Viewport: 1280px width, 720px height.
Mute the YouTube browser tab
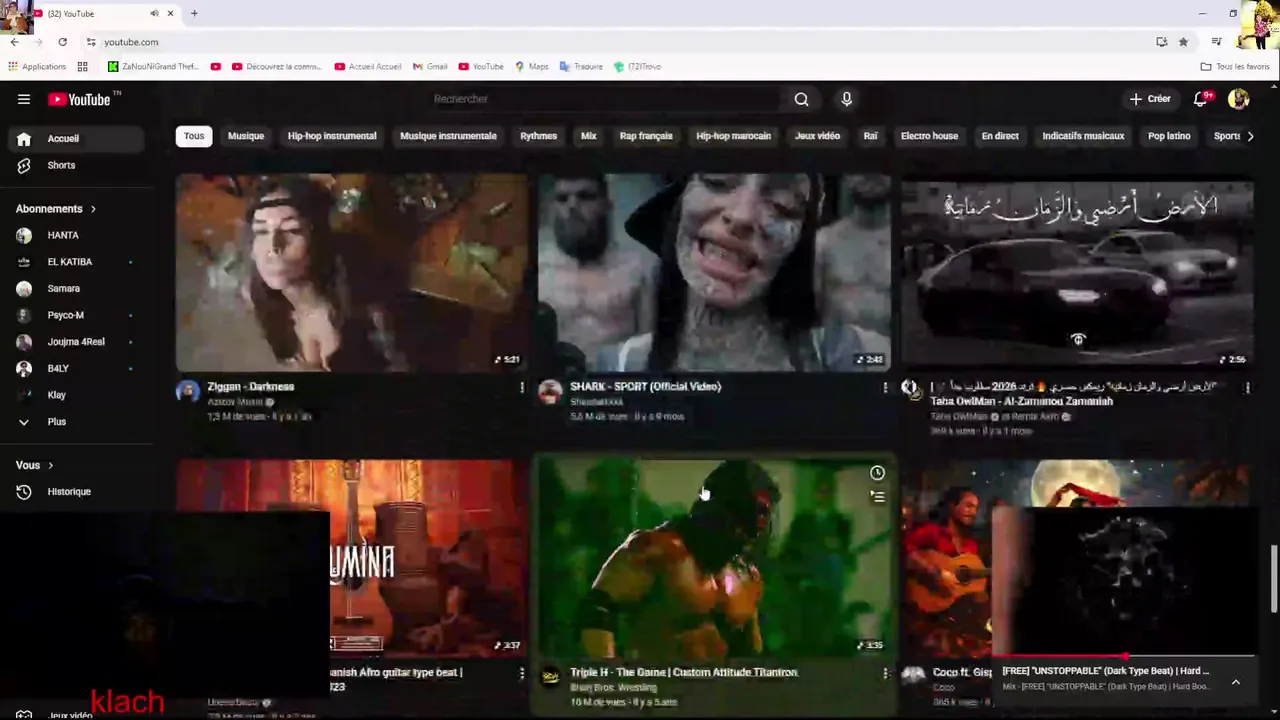click(154, 14)
